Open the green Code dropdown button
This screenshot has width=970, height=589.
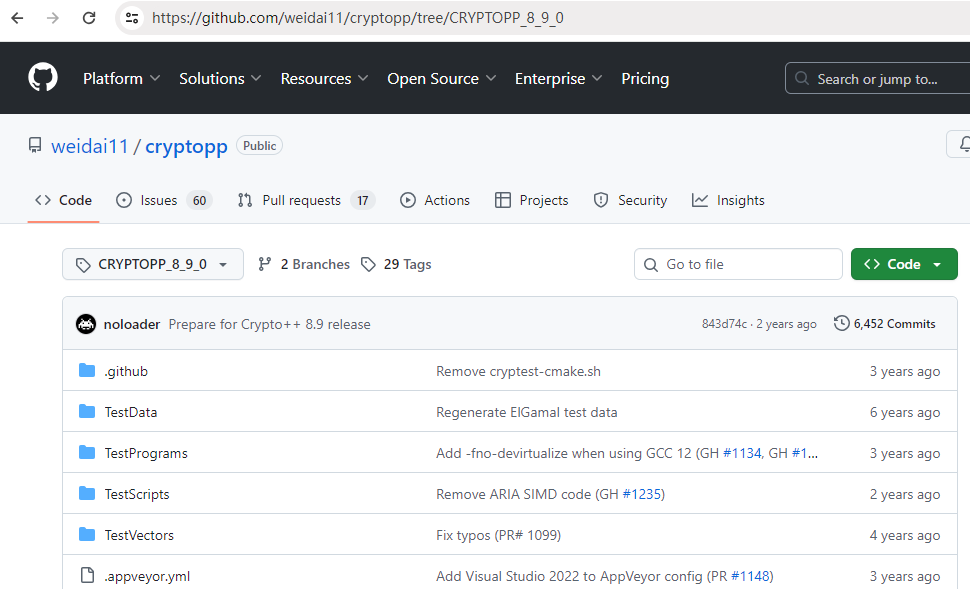click(x=904, y=264)
